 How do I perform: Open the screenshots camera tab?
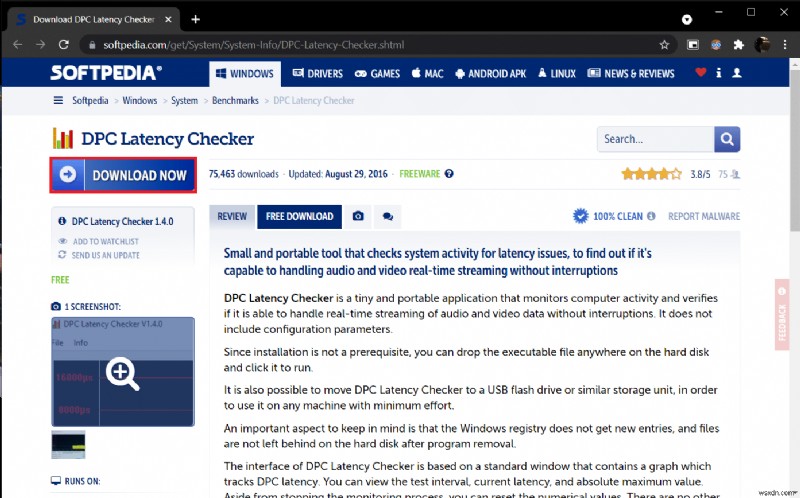click(x=358, y=216)
